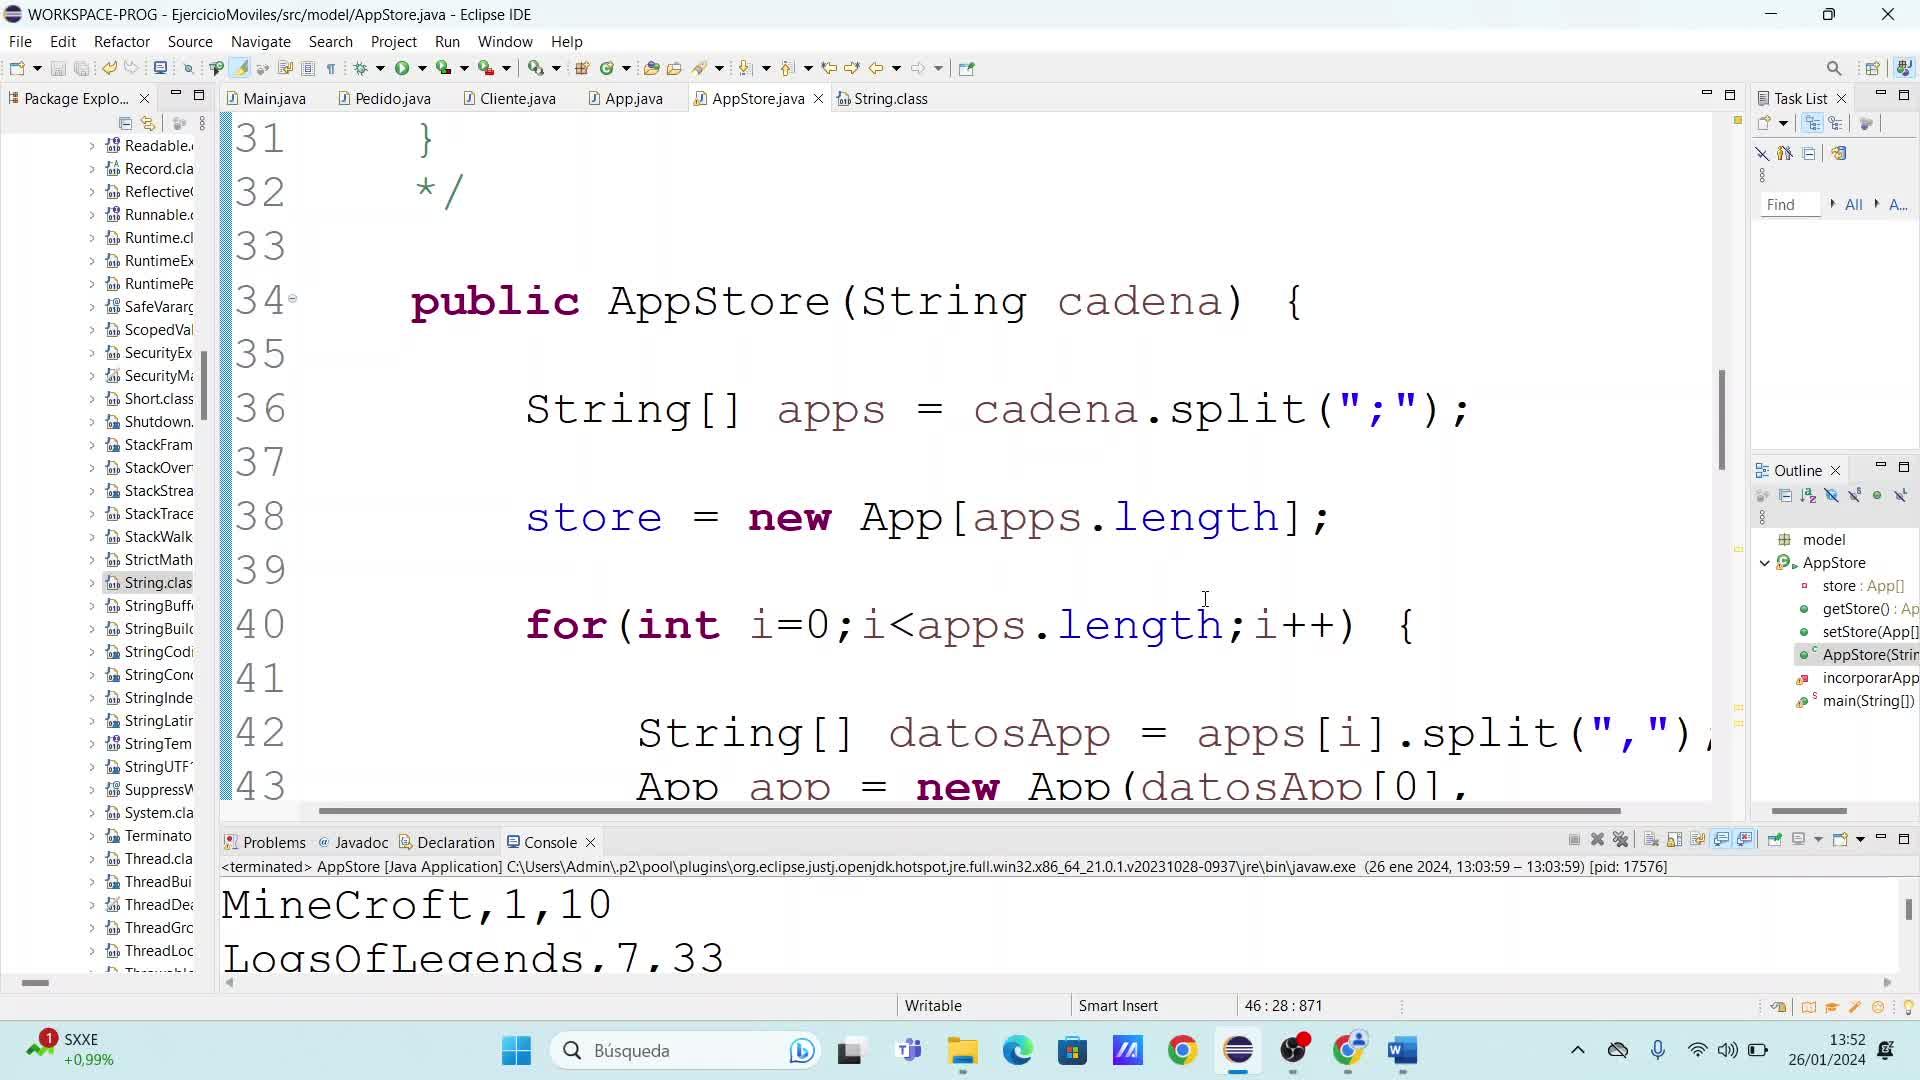Open the Problems view tab
1920x1080 pixels.
coord(273,842)
